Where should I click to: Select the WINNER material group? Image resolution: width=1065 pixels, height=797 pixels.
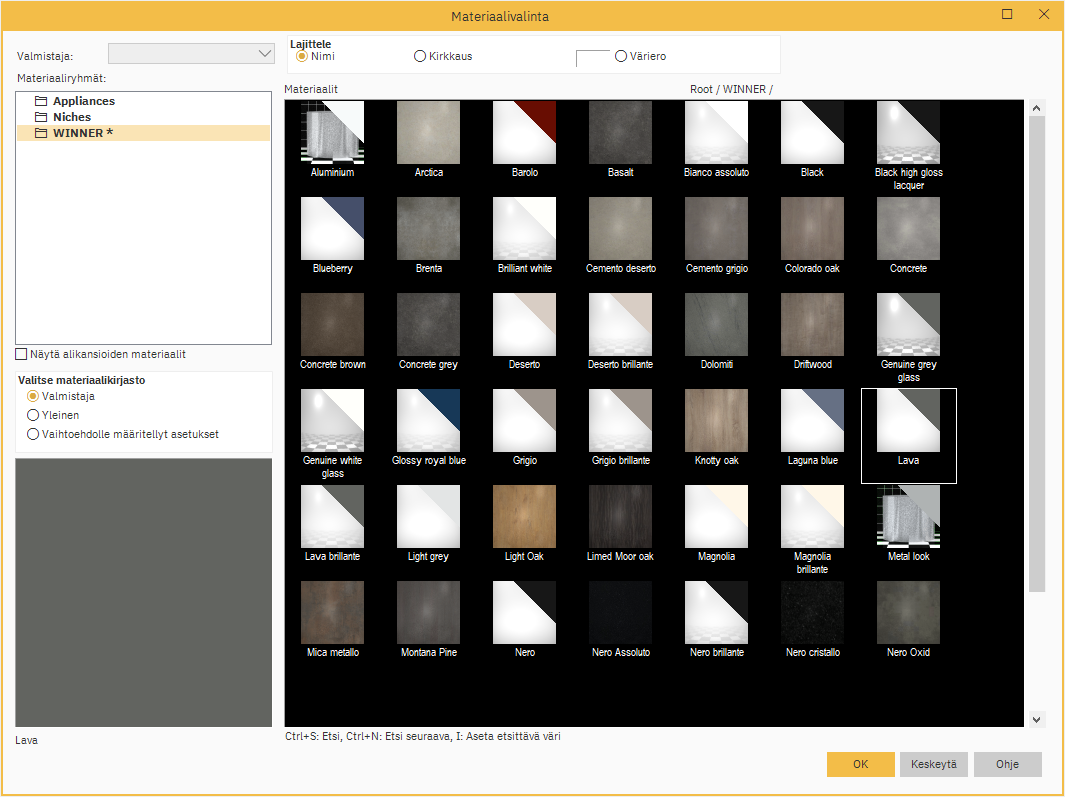tap(82, 133)
